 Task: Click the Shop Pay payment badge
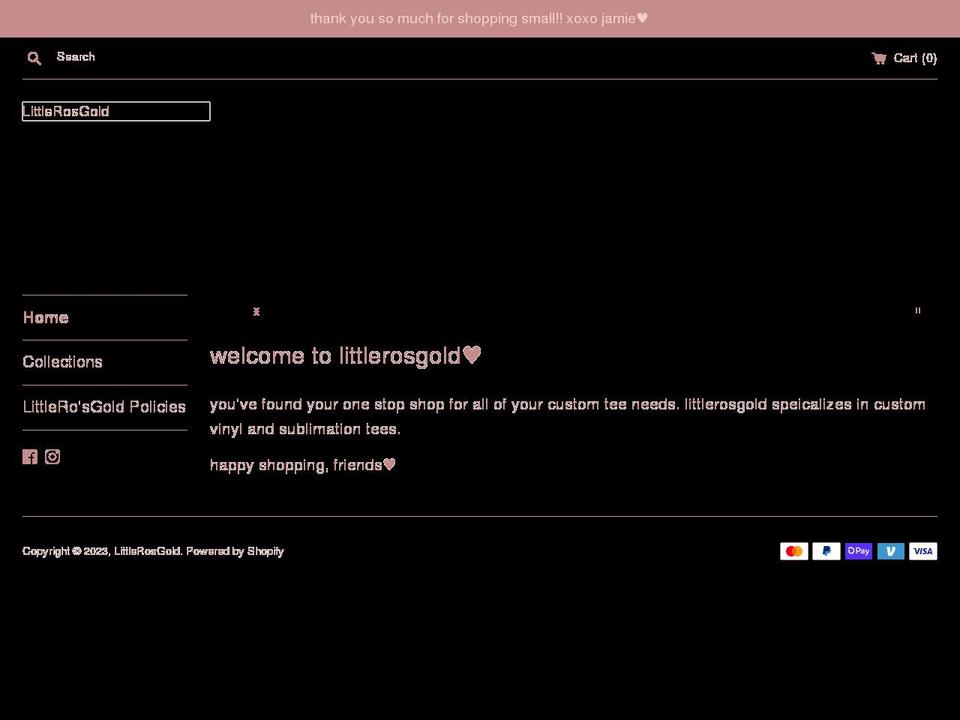click(858, 551)
